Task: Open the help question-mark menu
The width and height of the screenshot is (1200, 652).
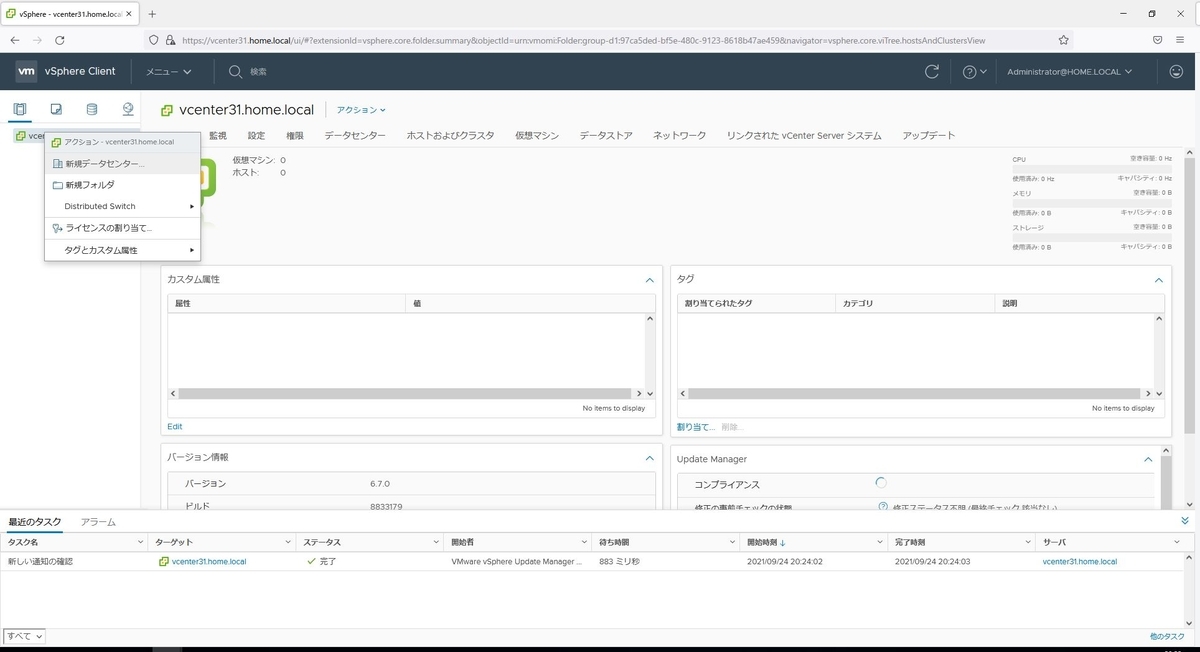Action: (x=974, y=72)
